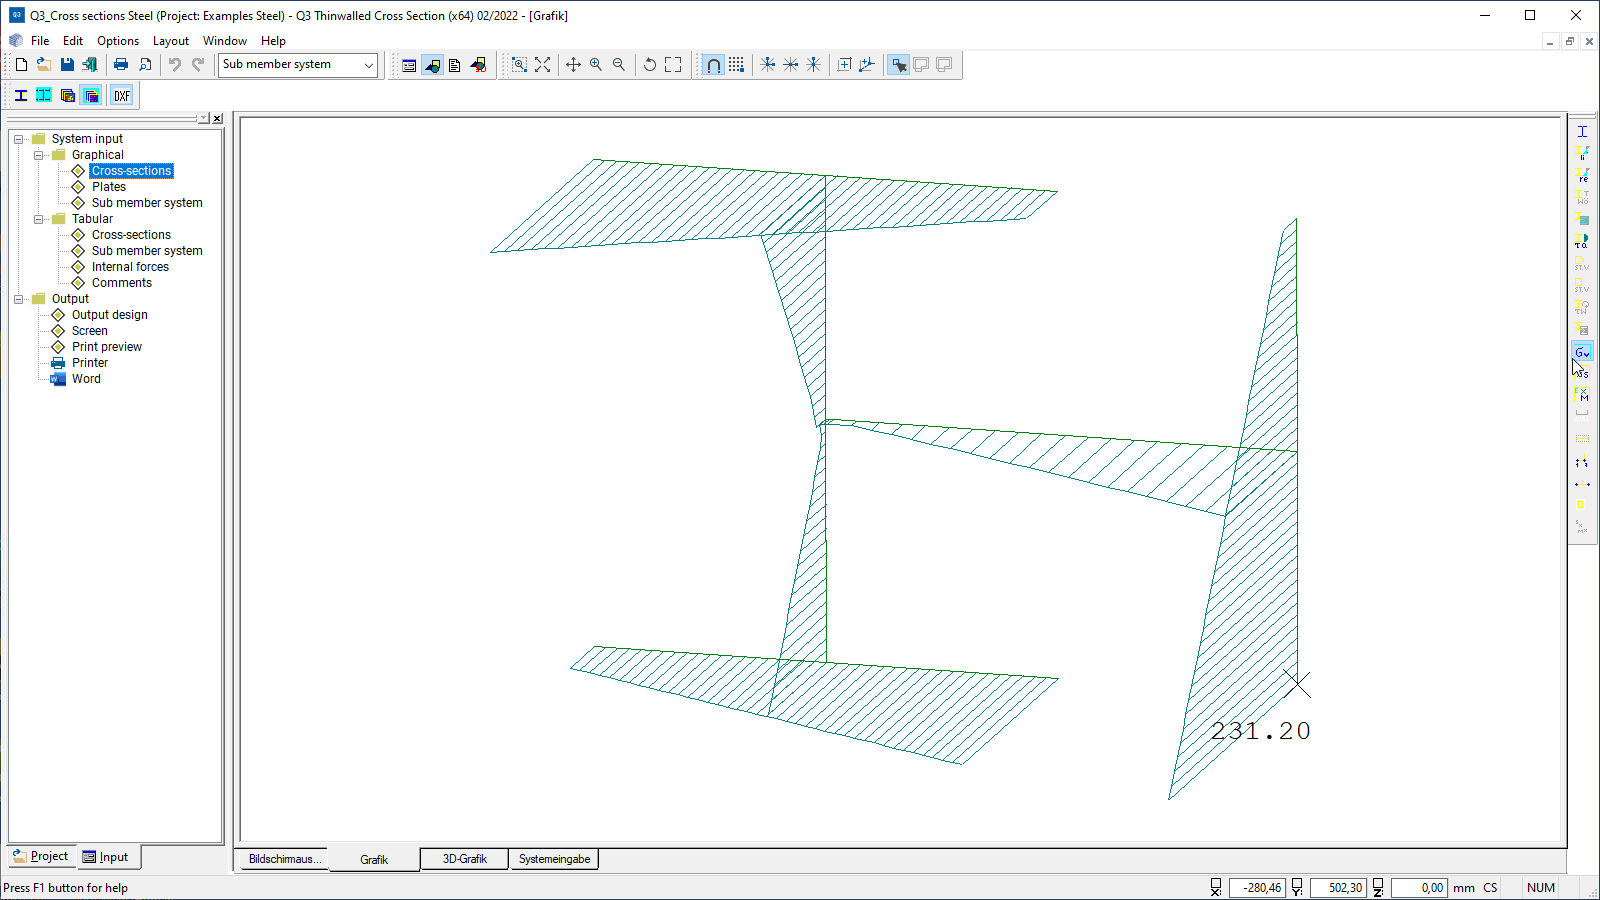
Task: Toggle the highlighted graphic view icon
Action: click(432, 65)
